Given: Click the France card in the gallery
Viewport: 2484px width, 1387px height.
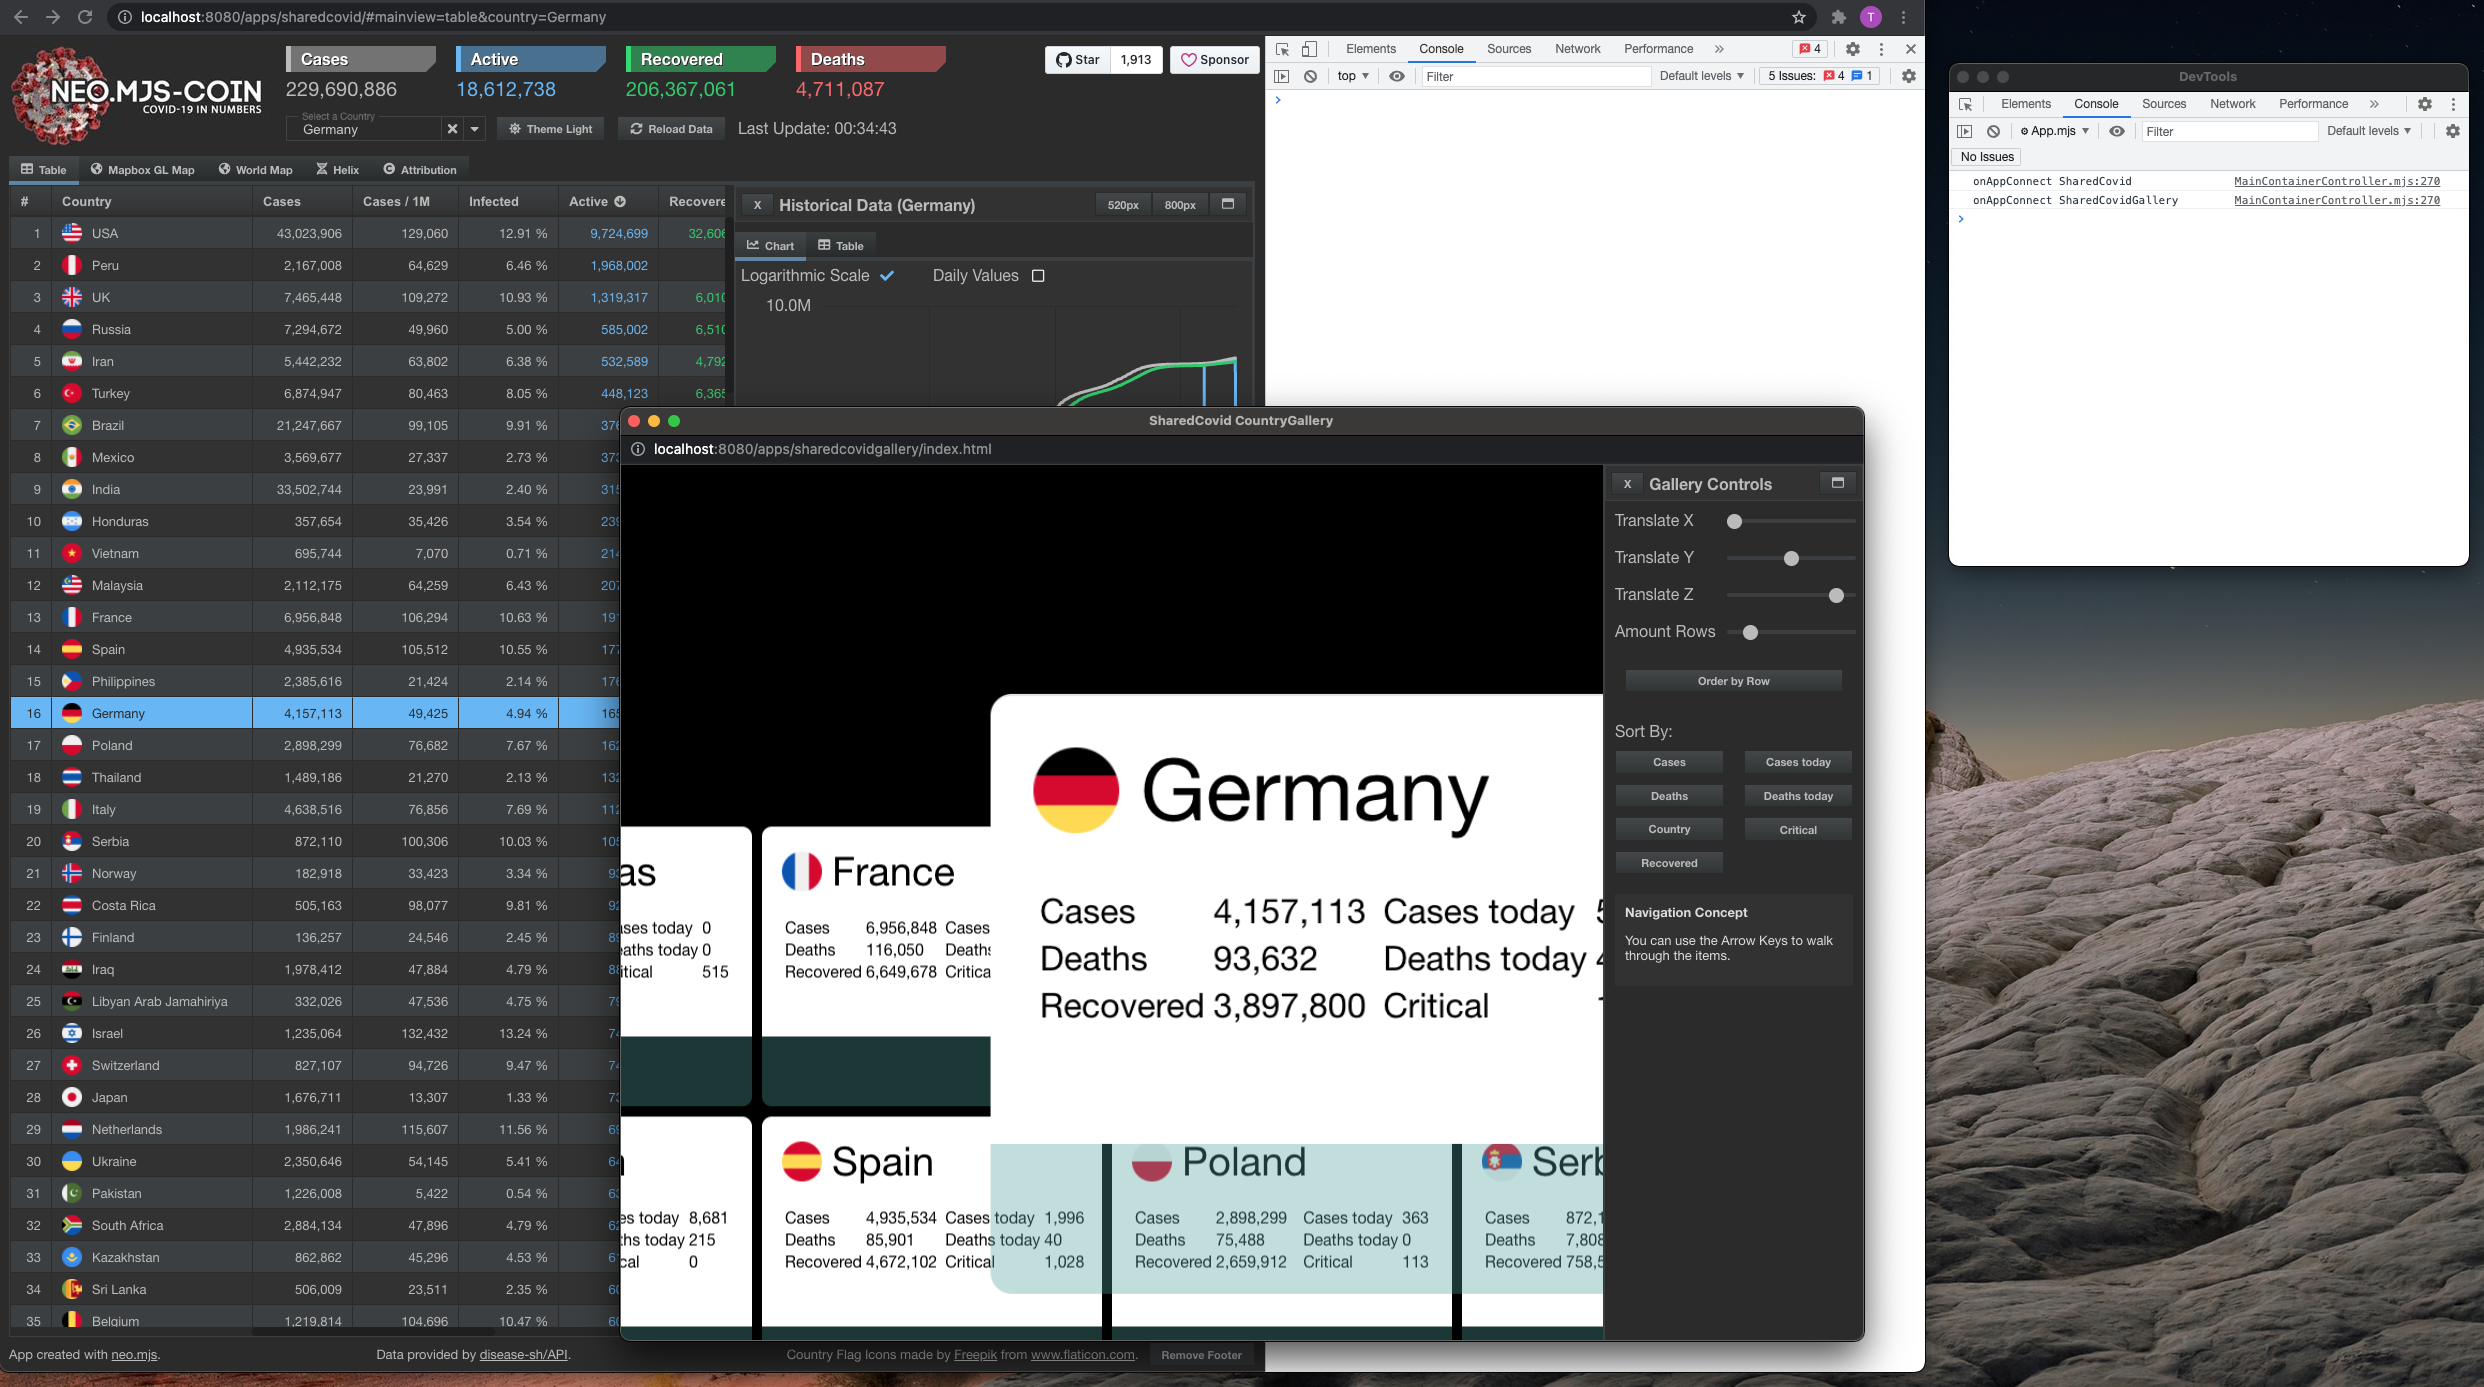Looking at the screenshot, I should click(x=876, y=965).
